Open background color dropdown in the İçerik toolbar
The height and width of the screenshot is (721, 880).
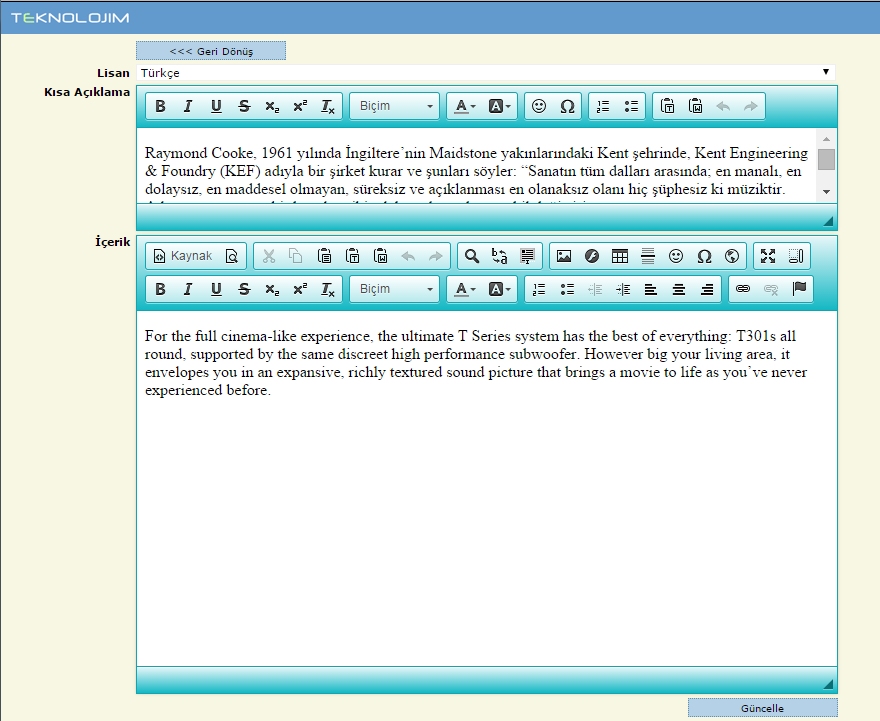(x=499, y=289)
